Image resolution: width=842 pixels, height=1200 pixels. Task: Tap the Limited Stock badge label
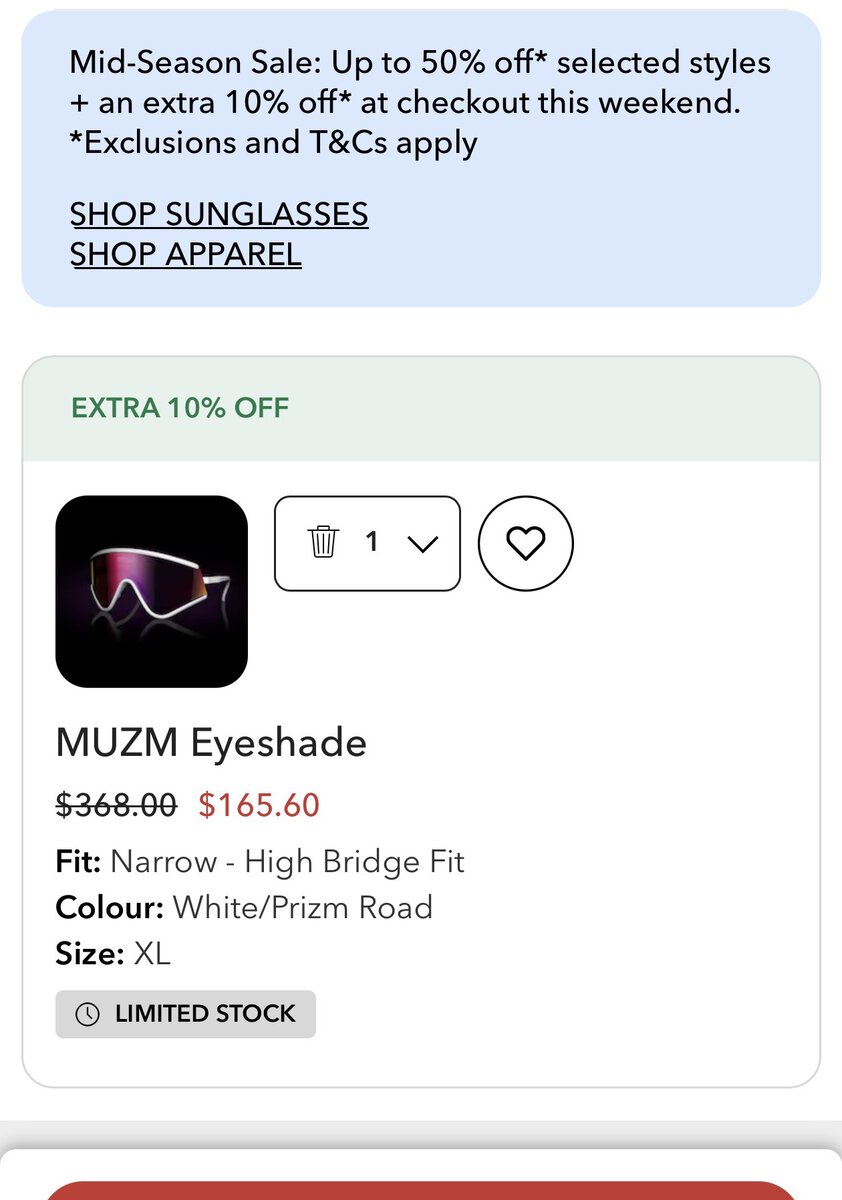pos(205,1014)
